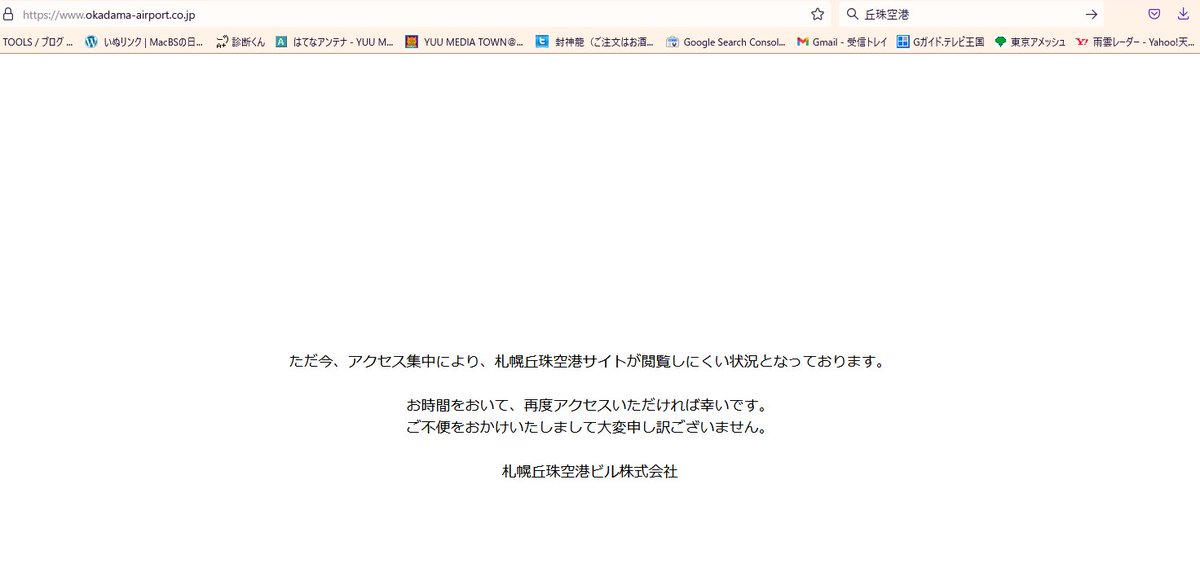Click the text 札幌丘珠空港ビル株式会社

click(x=589, y=471)
